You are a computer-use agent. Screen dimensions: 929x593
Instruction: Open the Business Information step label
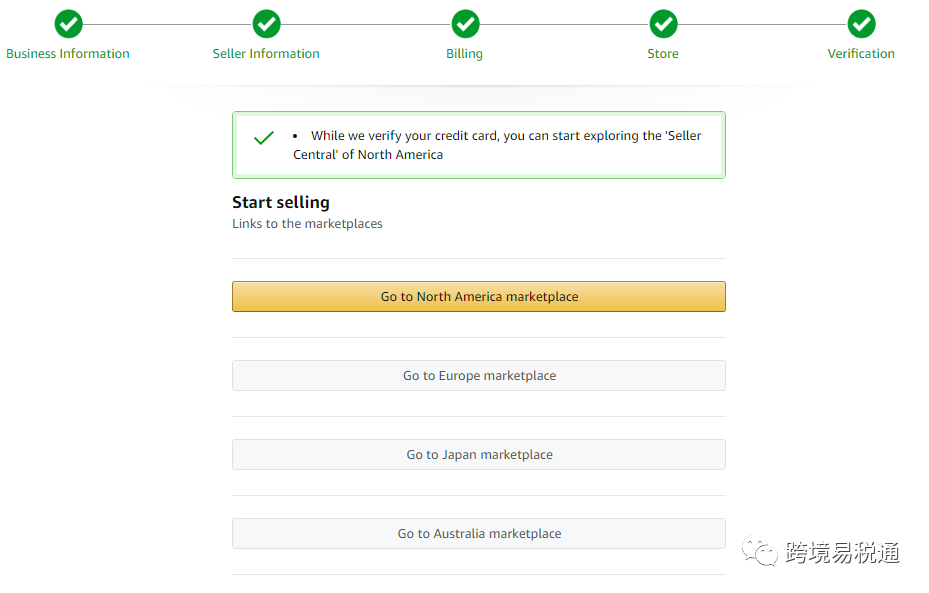click(68, 54)
